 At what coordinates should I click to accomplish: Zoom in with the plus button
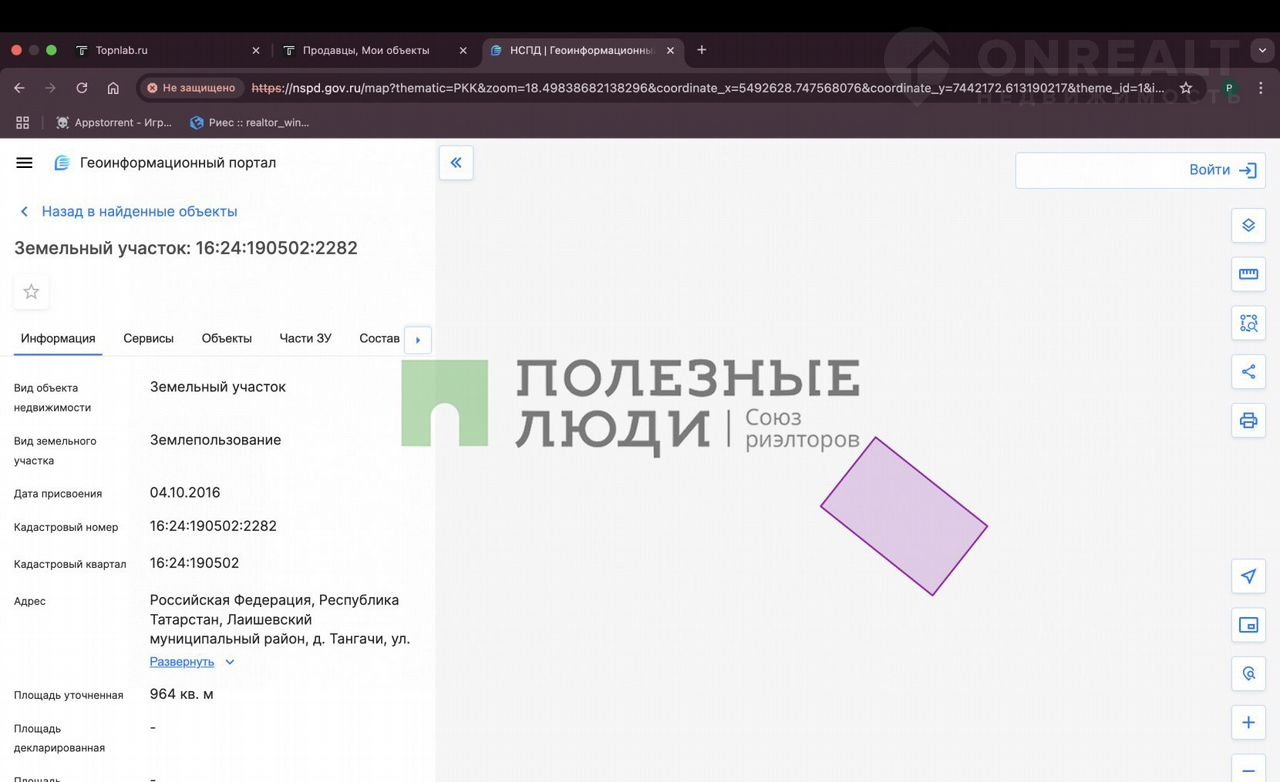[1248, 722]
